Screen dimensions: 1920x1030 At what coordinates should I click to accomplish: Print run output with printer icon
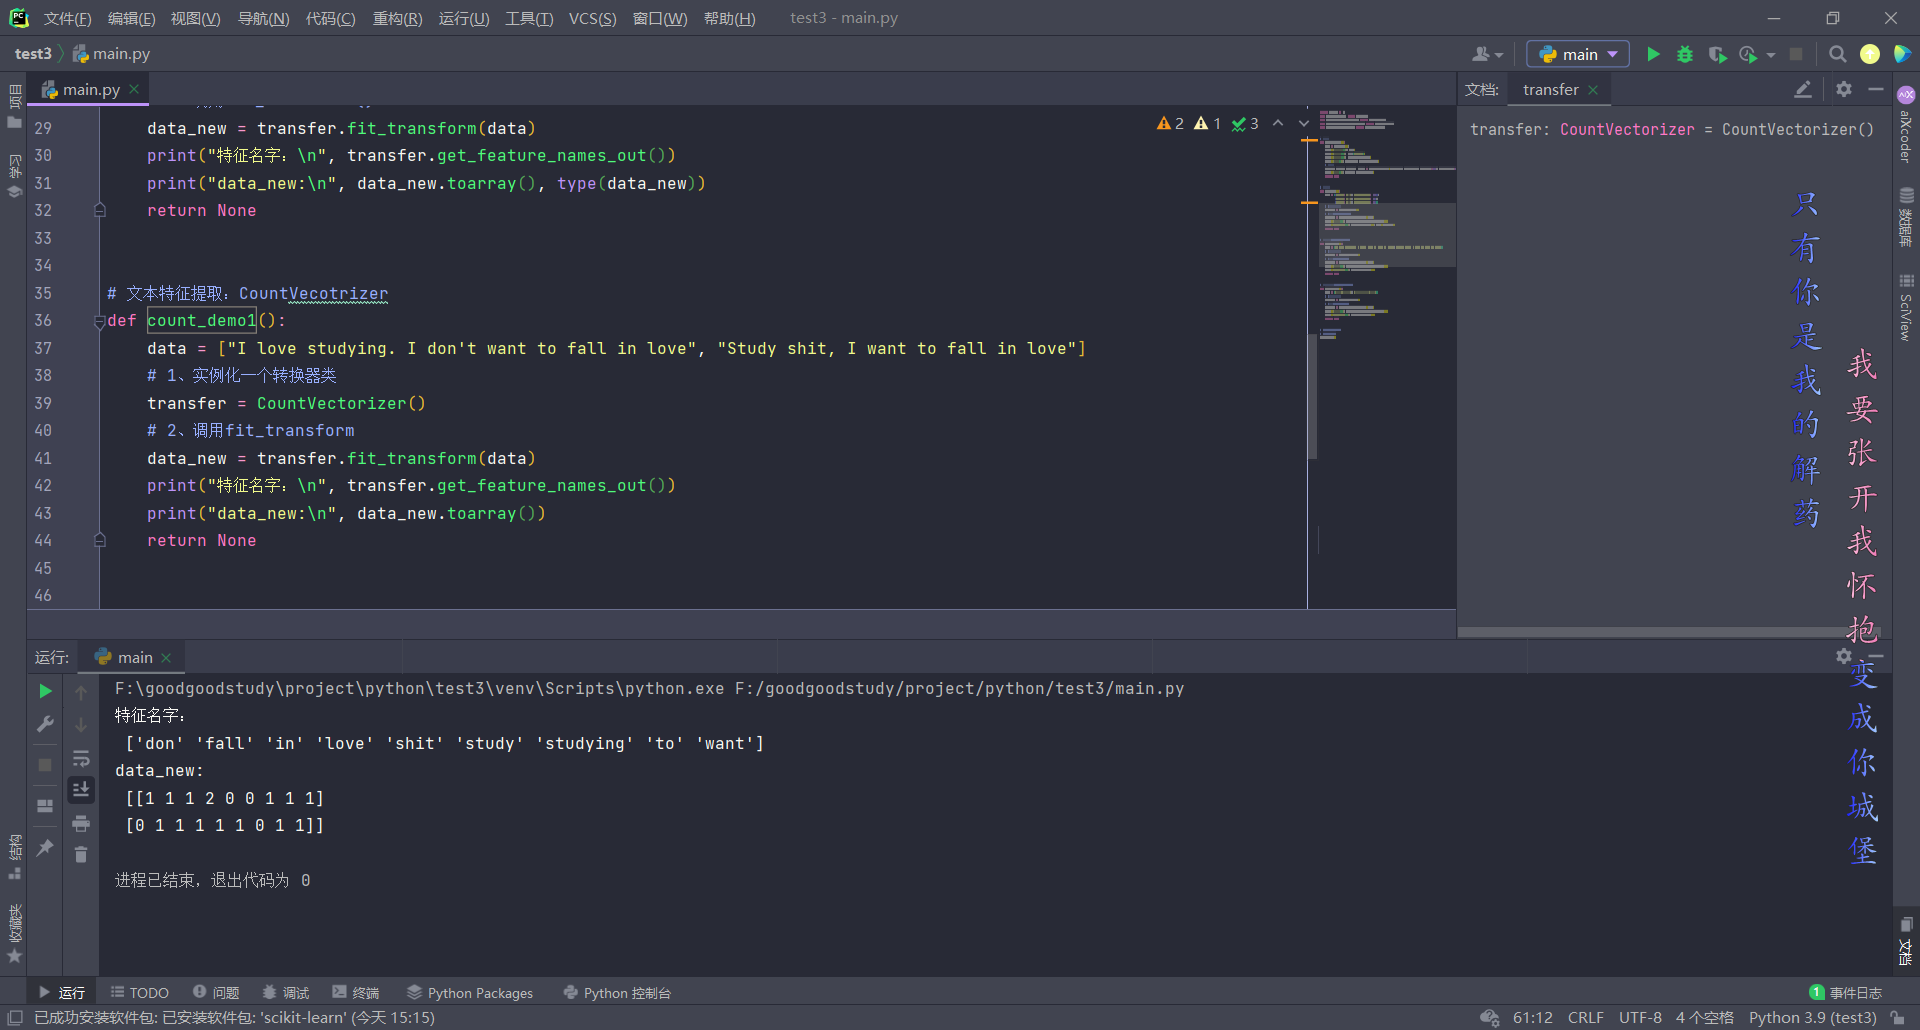(x=81, y=823)
